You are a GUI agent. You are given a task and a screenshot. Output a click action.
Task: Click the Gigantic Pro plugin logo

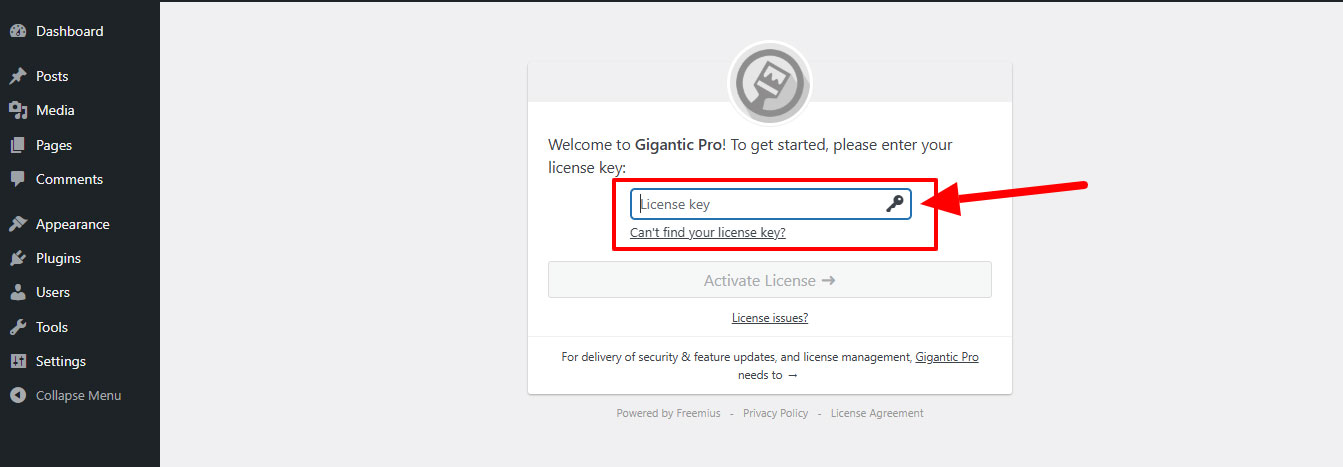[769, 83]
